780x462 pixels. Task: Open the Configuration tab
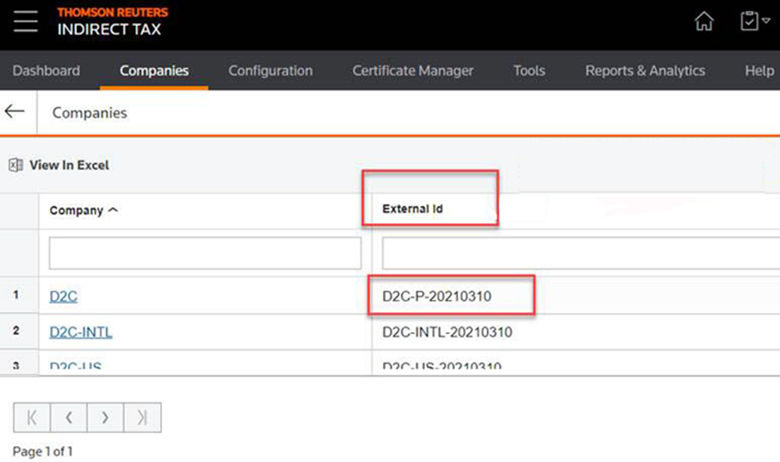[x=270, y=71]
